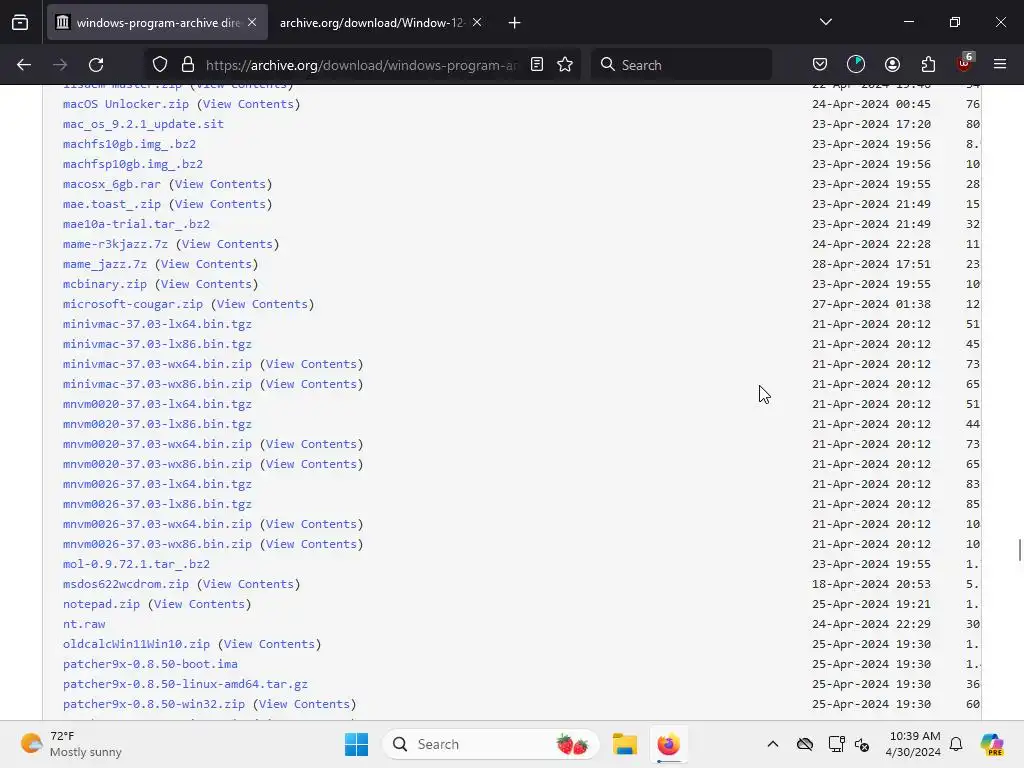1024x768 pixels.
Task: Bookmark this page with the star
Action: pos(565,65)
